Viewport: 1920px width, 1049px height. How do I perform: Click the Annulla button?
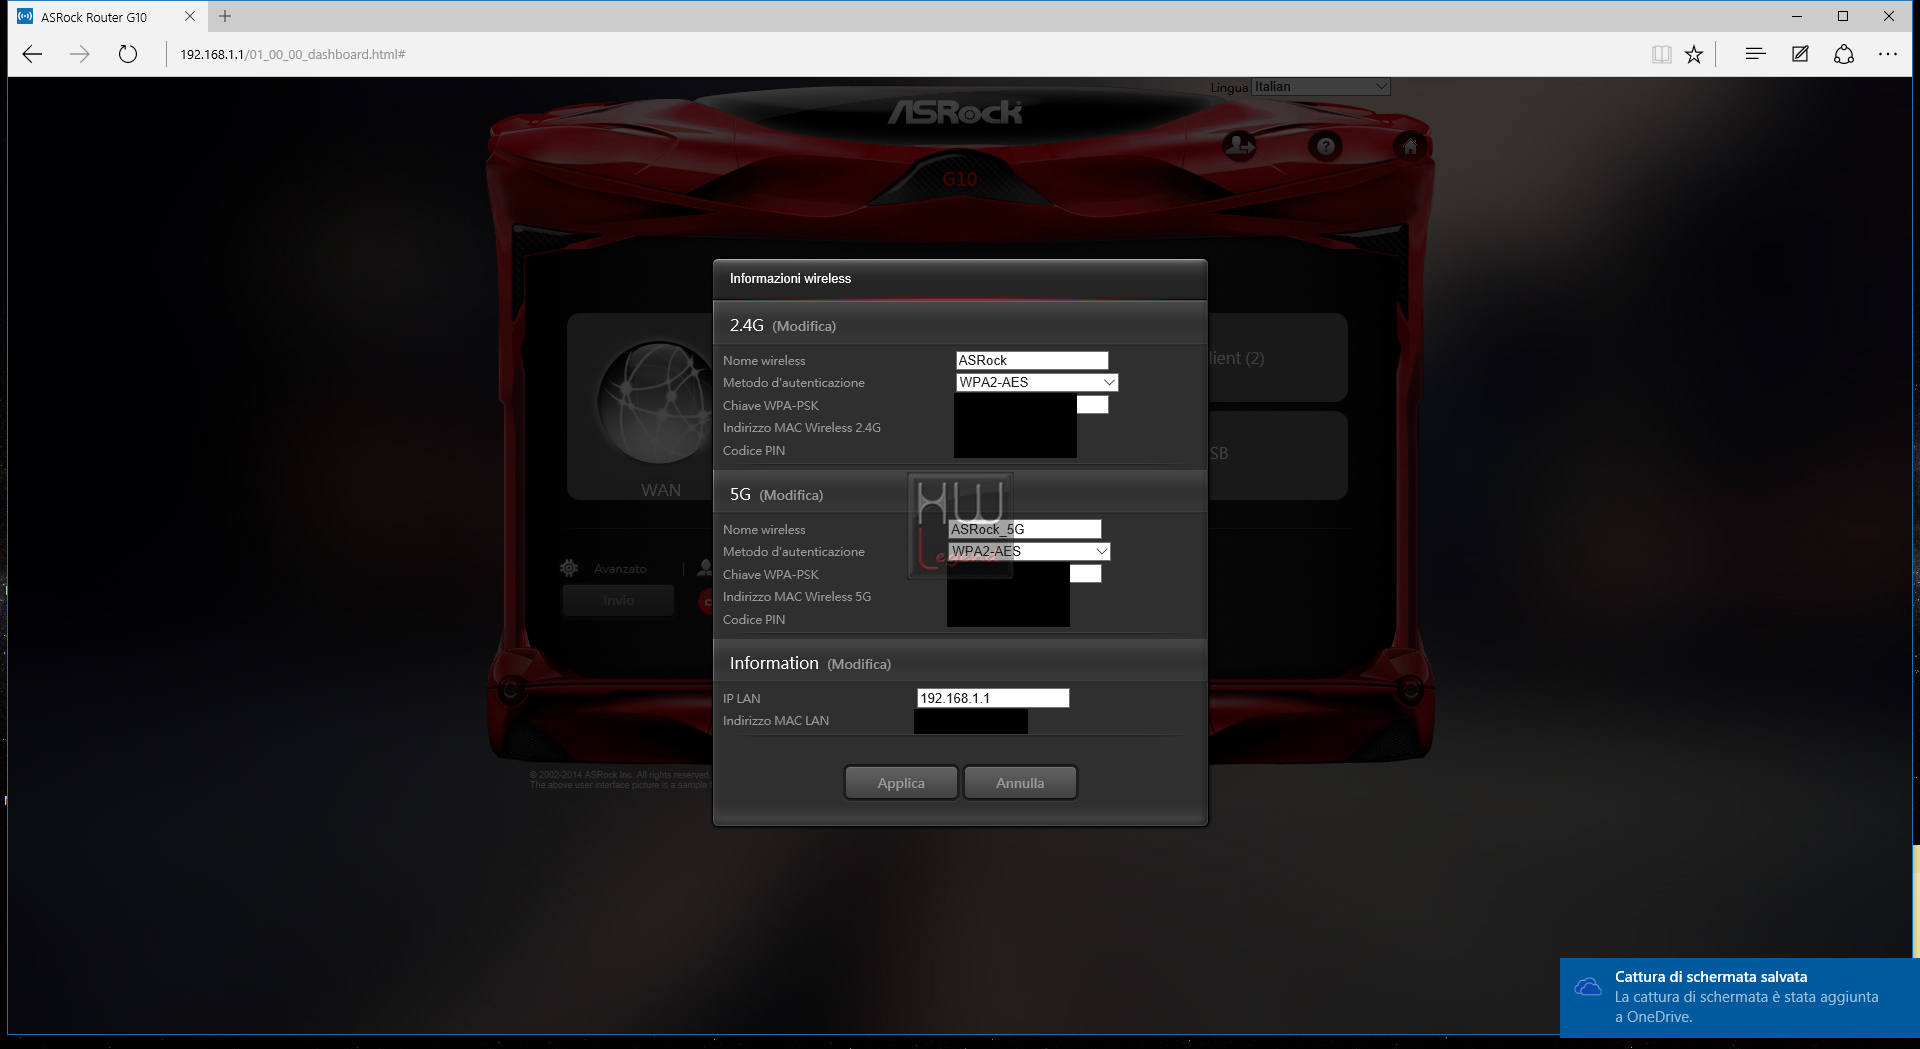point(1020,783)
